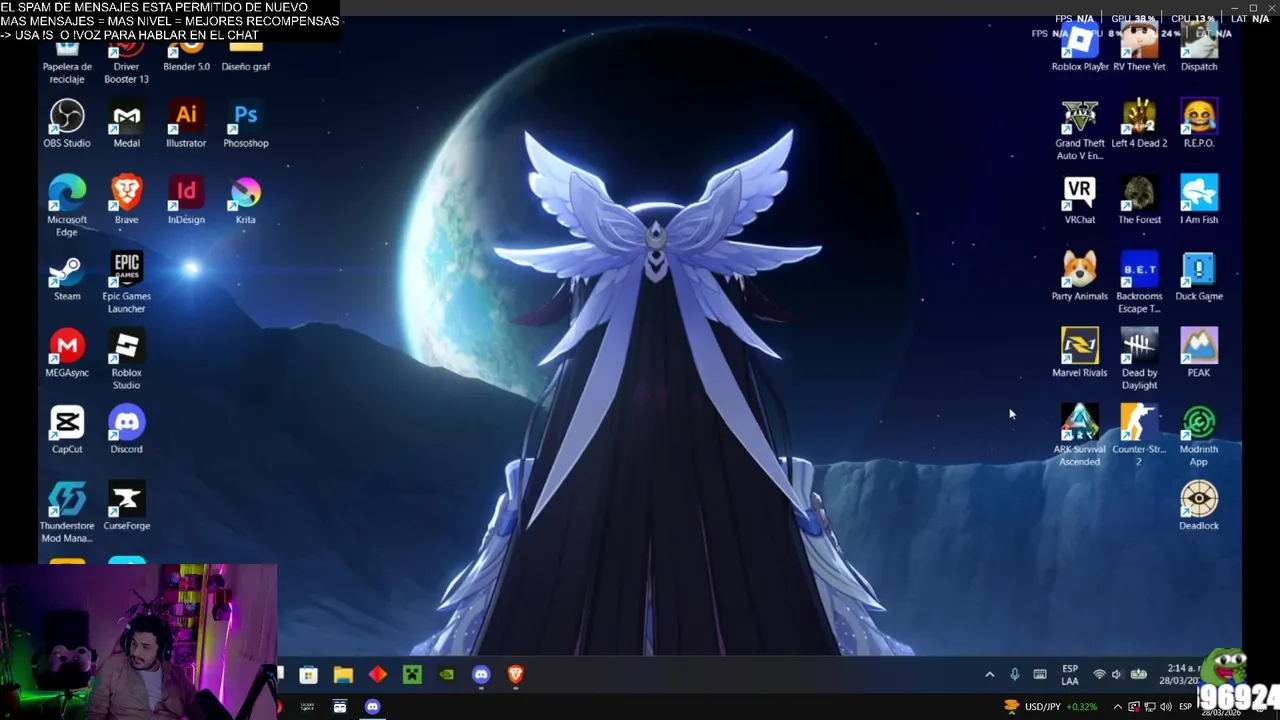The height and width of the screenshot is (720, 1280).
Task: Open Epic Games Launcher shortcut
Action: (126, 283)
